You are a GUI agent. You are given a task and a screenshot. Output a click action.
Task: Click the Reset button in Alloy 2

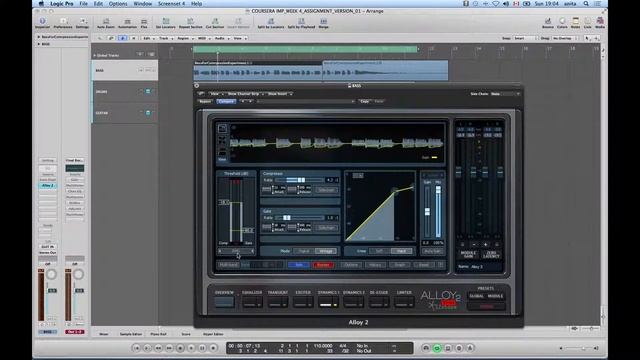[424, 265]
